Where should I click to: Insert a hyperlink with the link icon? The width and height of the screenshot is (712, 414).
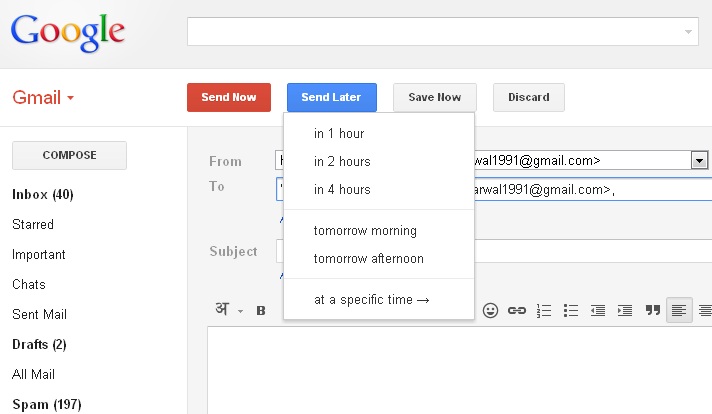coord(517,310)
